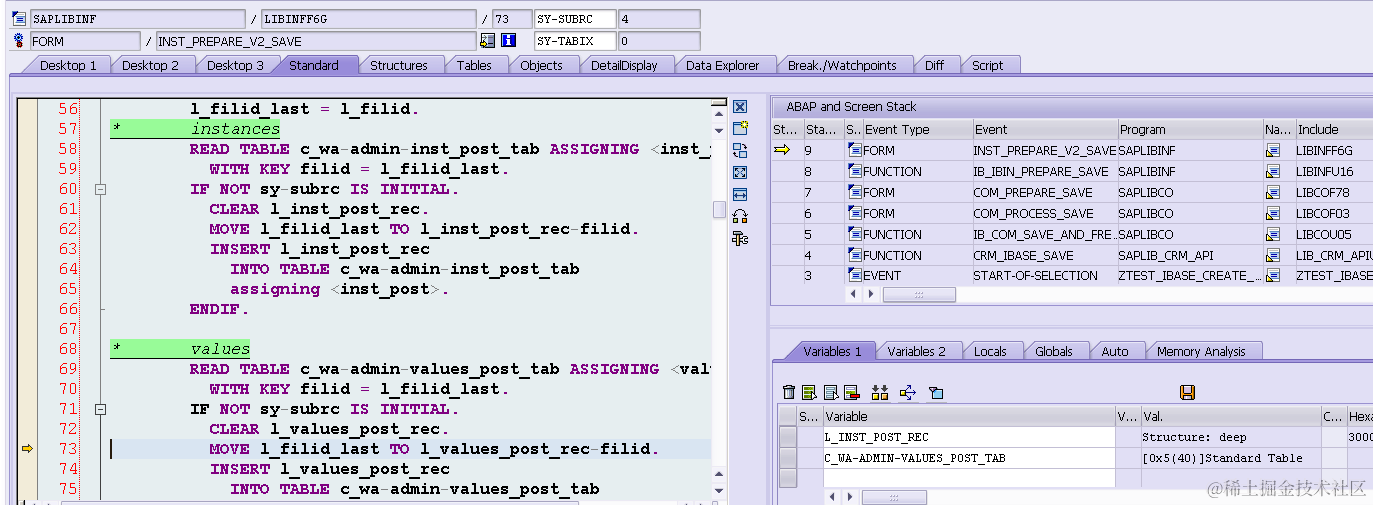Open navigation icon for LIBINFF6G include row

pos(1273,150)
